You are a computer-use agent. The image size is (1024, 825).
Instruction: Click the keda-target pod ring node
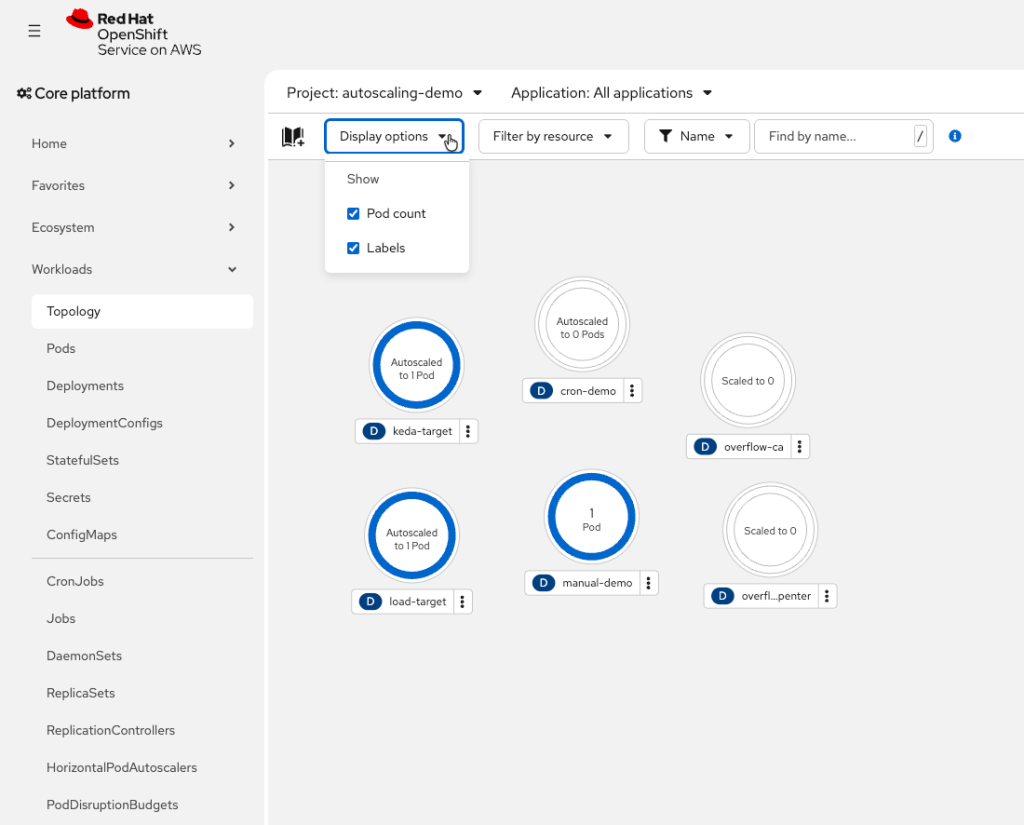tap(417, 364)
